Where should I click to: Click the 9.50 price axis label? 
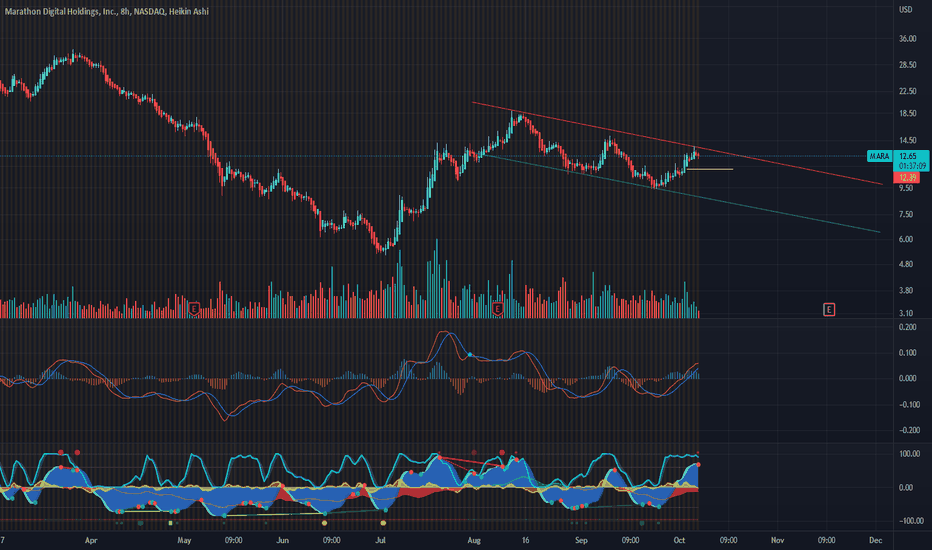pyautogui.click(x=906, y=188)
